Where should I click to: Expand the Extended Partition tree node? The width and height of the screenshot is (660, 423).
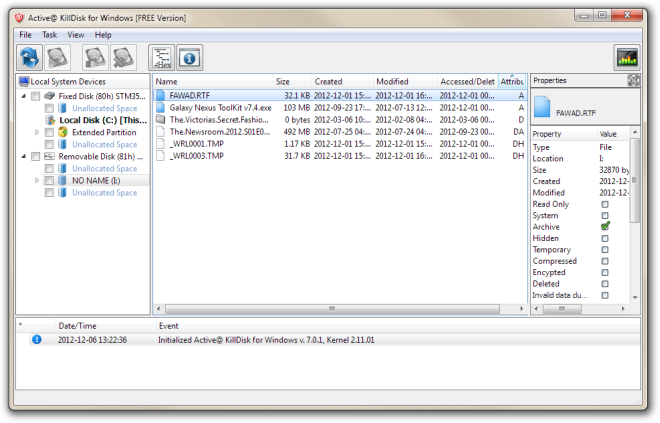pos(38,132)
